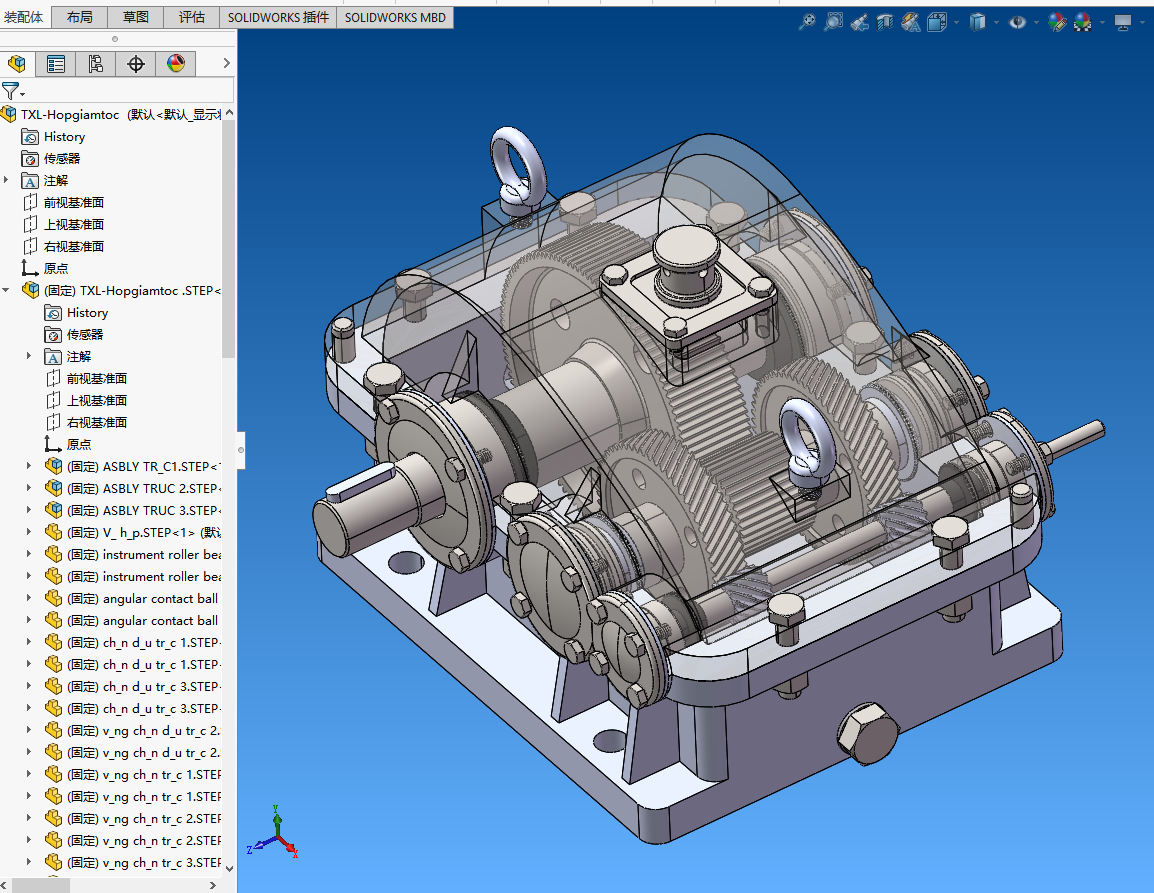Collapse the left panel using the handle
The width and height of the screenshot is (1154, 893).
point(241,450)
